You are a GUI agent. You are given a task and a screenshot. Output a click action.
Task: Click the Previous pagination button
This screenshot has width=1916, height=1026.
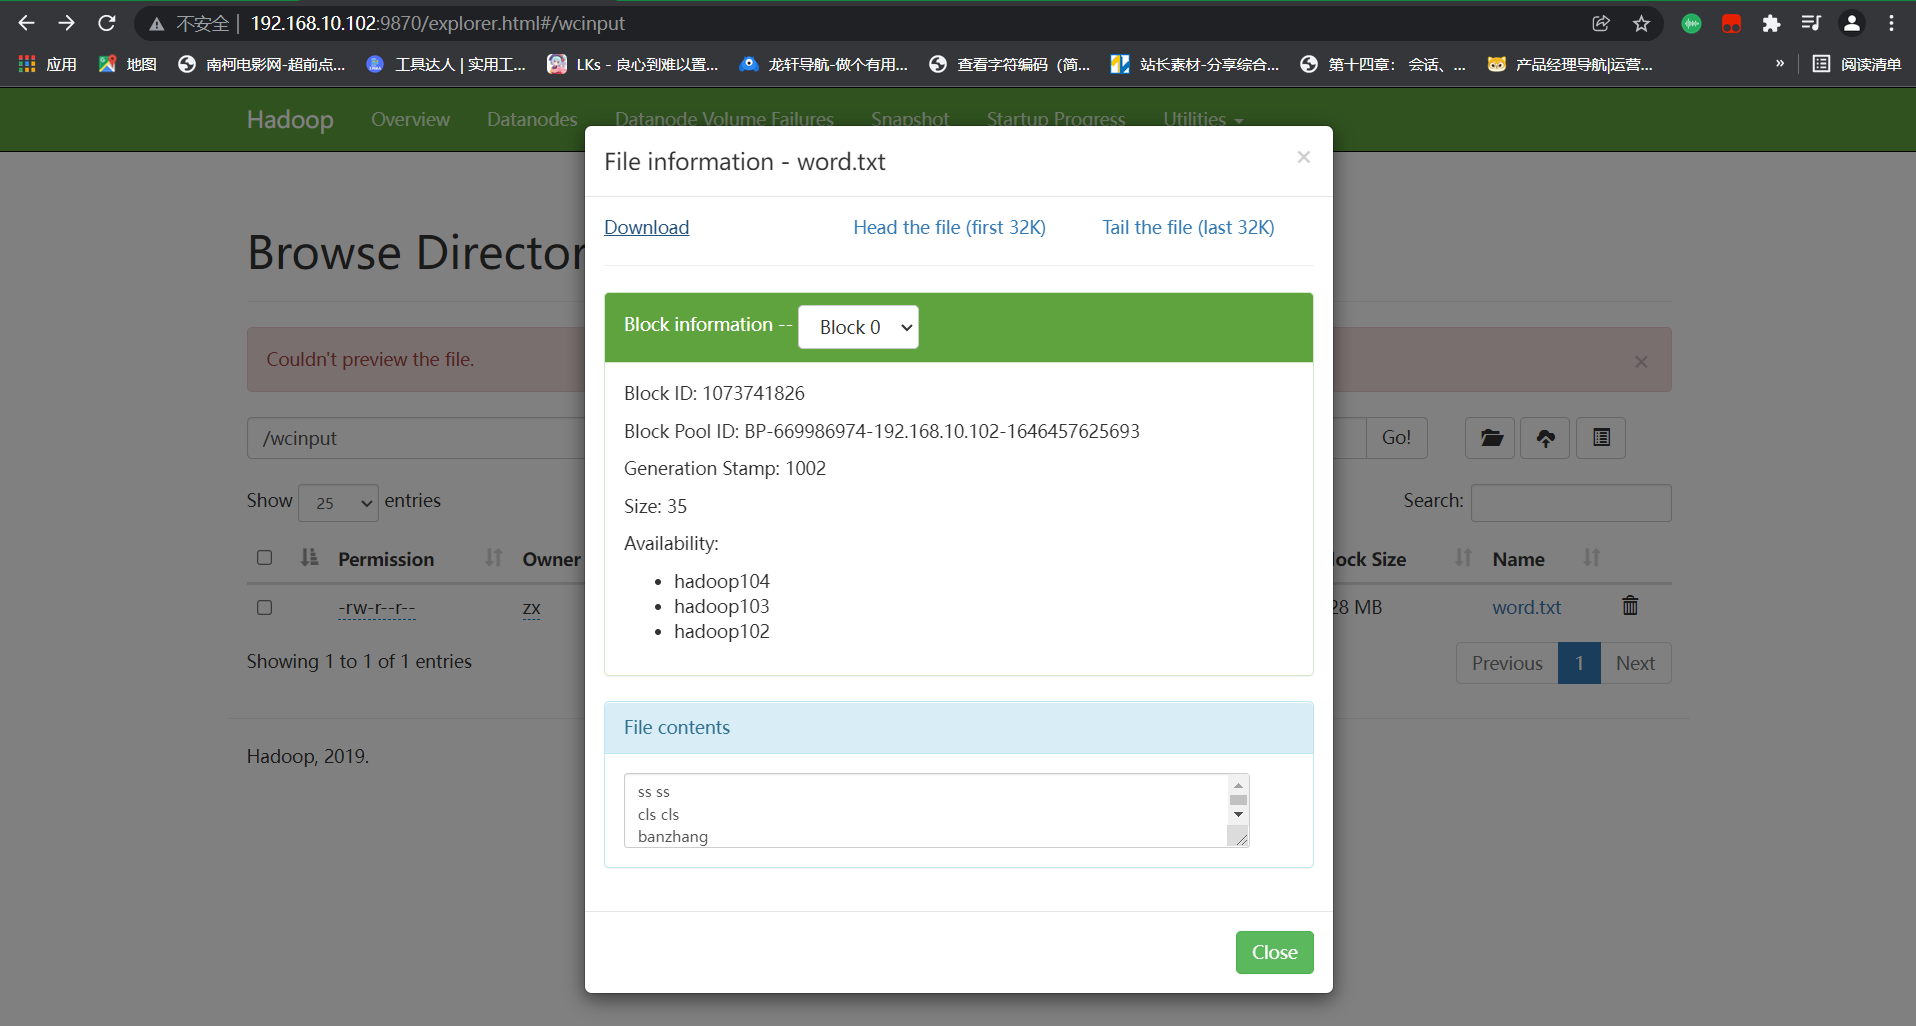coord(1507,663)
